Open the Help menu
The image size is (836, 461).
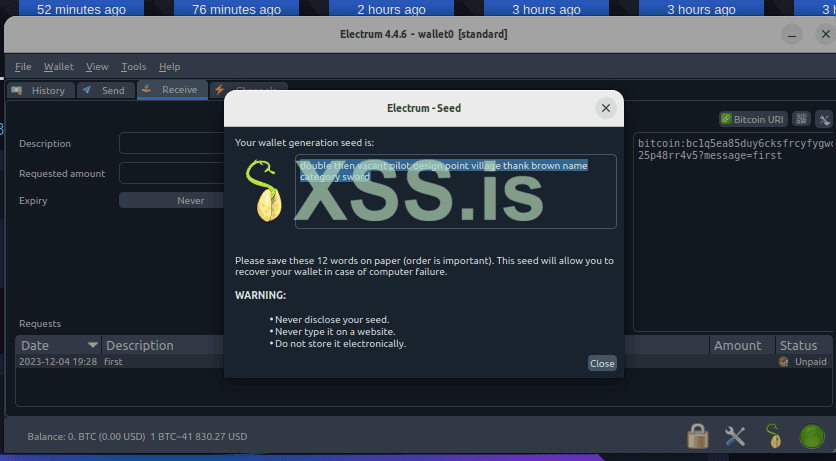(170, 67)
